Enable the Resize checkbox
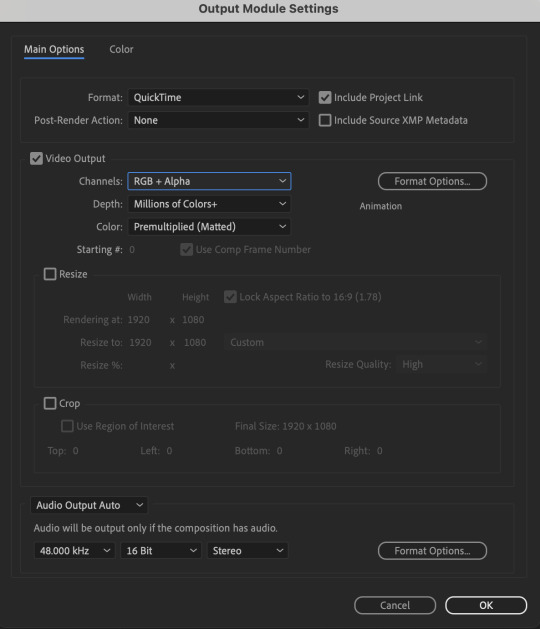 click(x=50, y=274)
